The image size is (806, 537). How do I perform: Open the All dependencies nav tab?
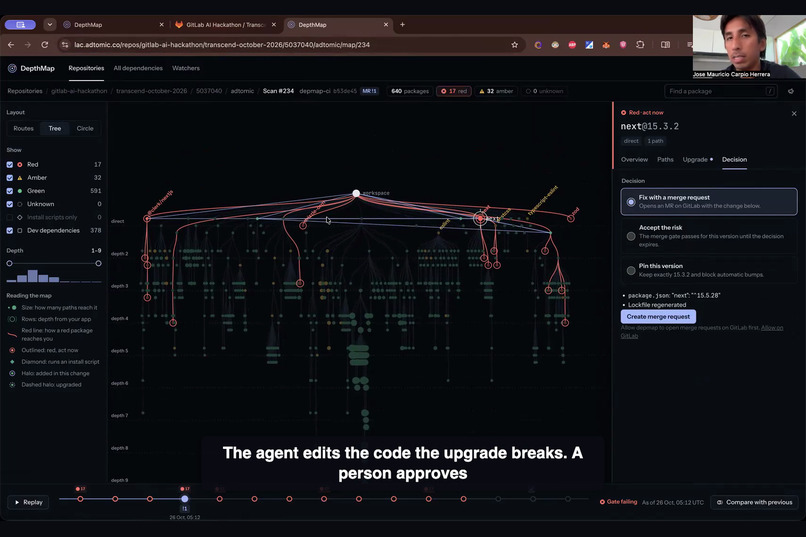(138, 68)
